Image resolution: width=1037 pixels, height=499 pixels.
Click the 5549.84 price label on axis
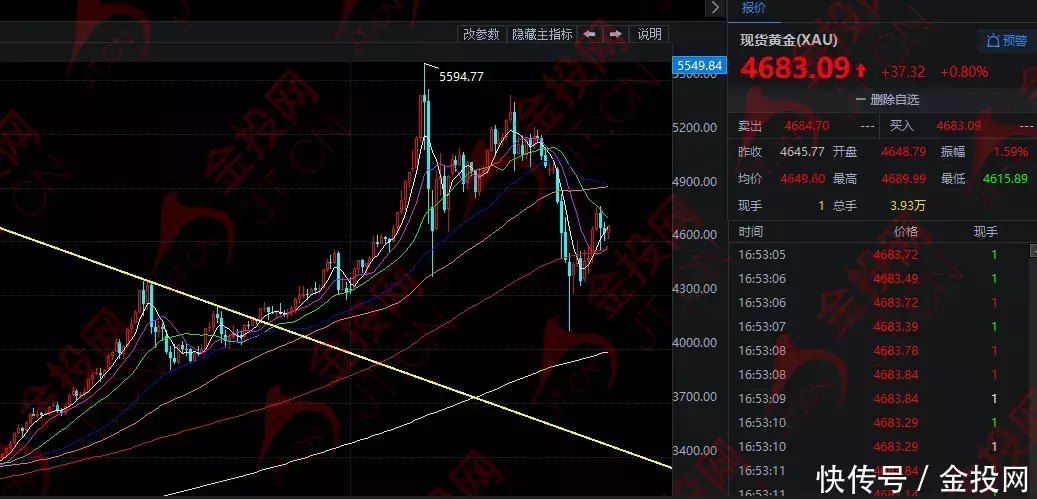tap(699, 66)
